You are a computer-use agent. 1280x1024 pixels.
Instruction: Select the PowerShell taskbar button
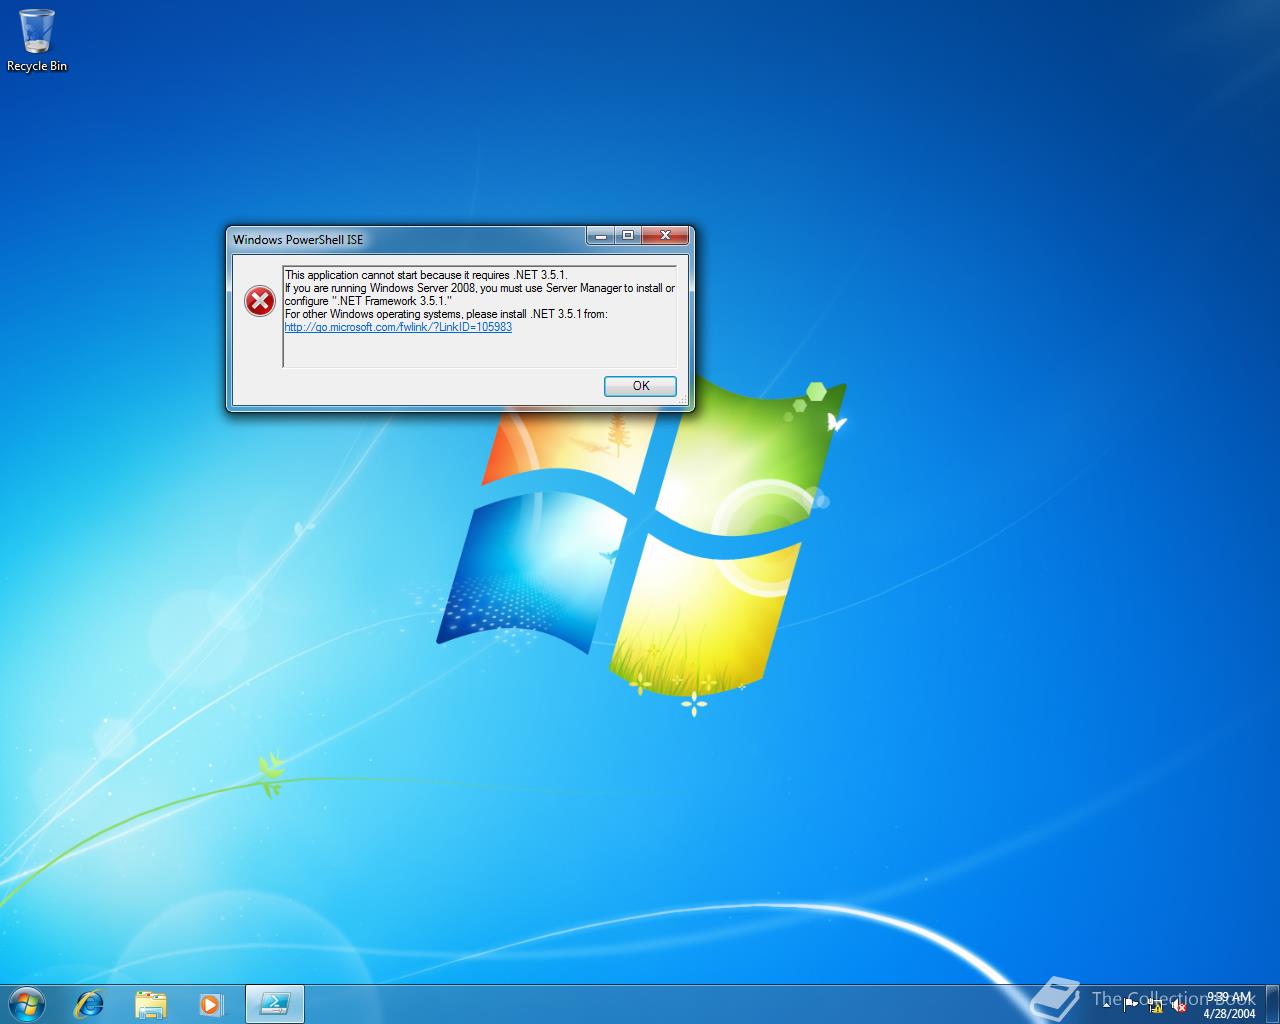tap(275, 1003)
